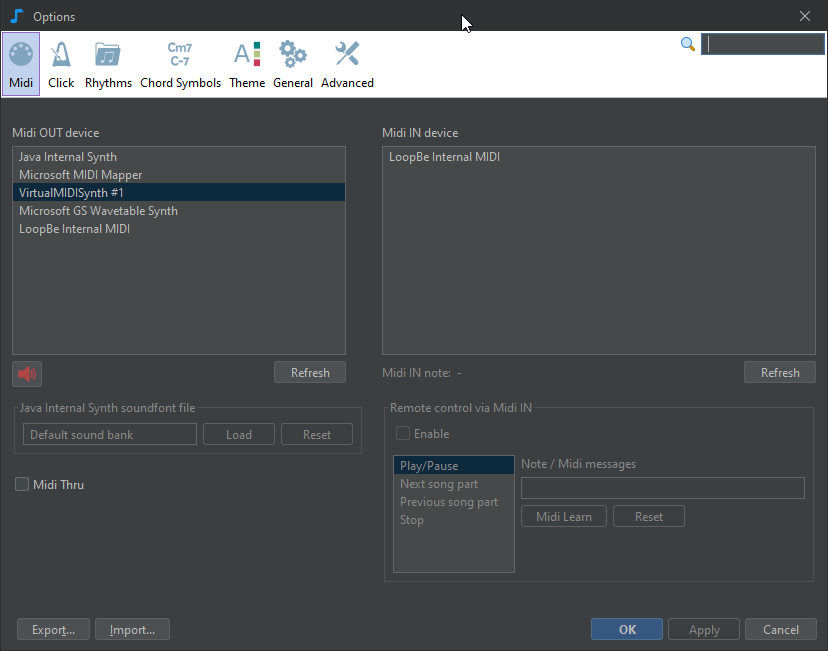Click the Note / Midi messages field
The width and height of the screenshot is (828, 651).
coord(663,488)
